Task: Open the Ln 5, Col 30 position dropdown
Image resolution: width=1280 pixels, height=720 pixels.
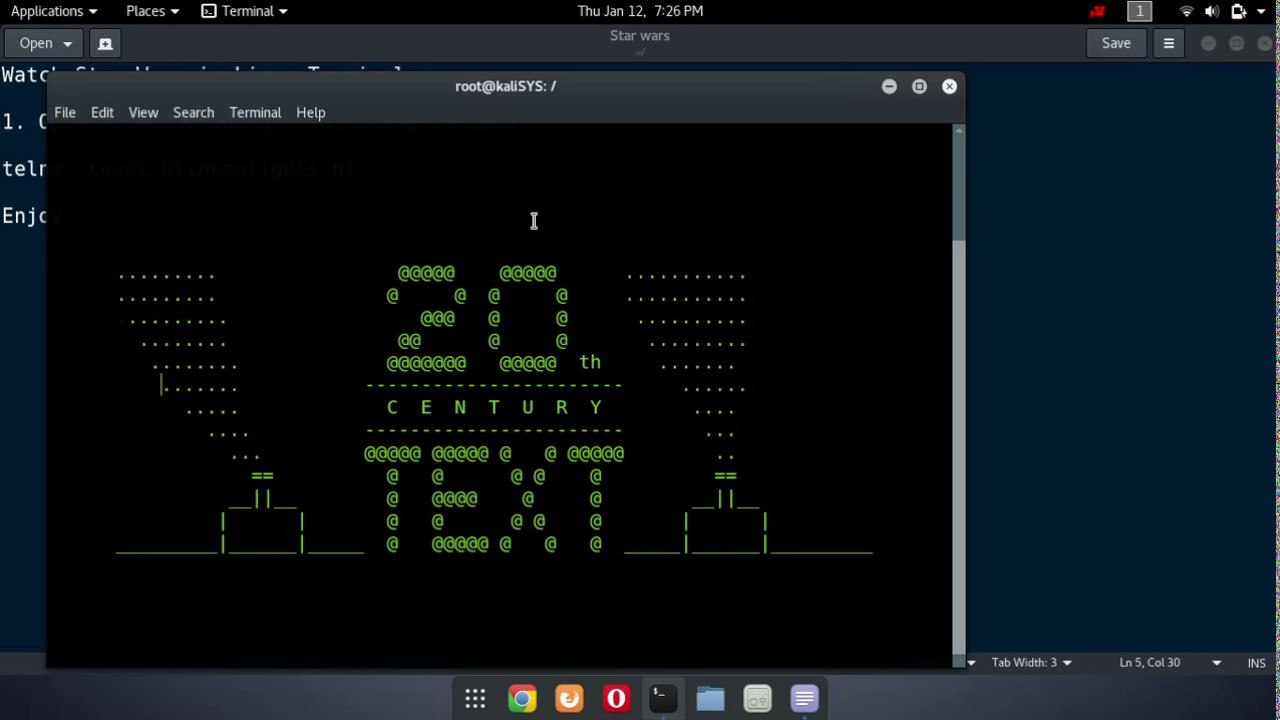Action: [x=1170, y=663]
